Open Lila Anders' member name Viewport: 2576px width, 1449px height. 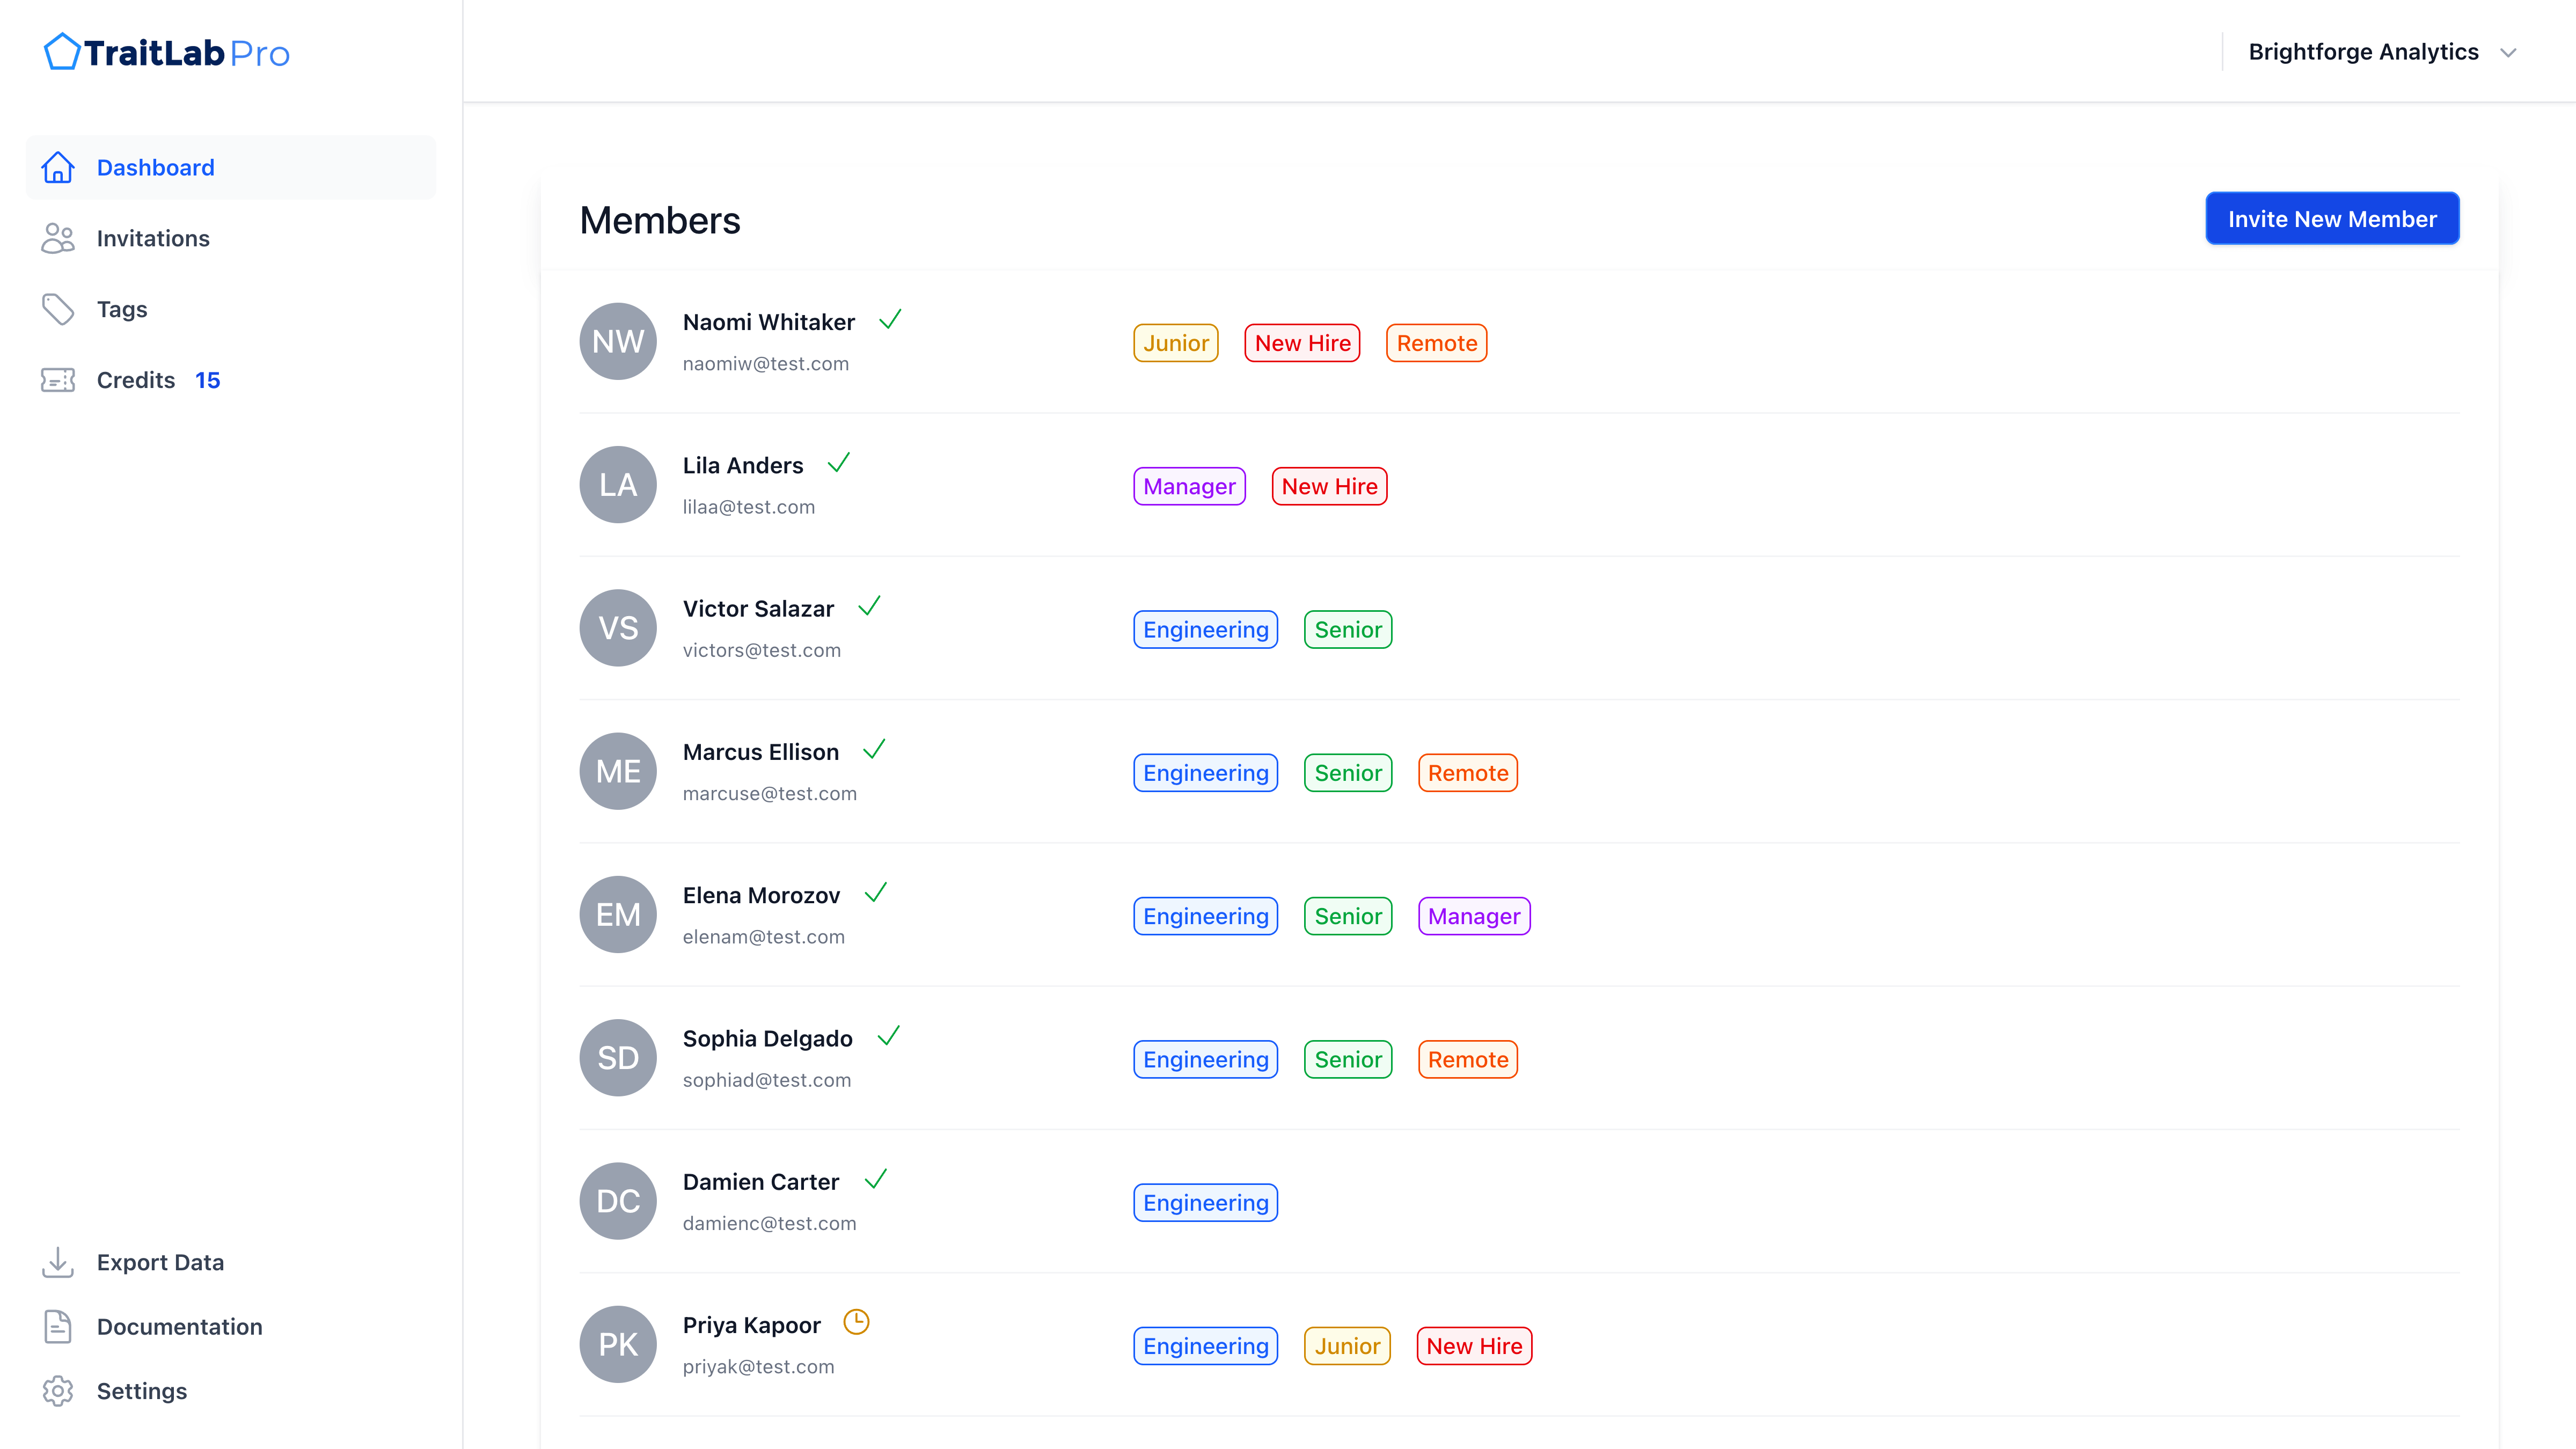pyautogui.click(x=743, y=465)
